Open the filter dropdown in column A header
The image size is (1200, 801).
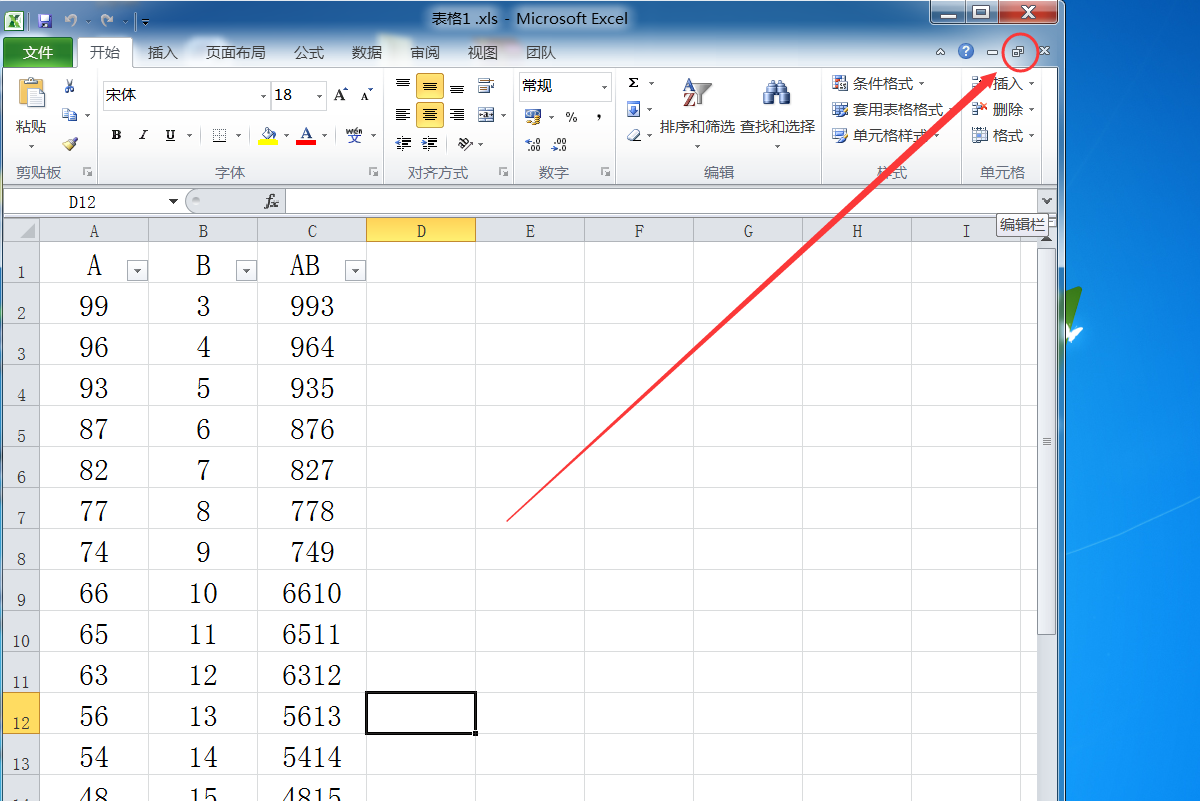tap(138, 271)
